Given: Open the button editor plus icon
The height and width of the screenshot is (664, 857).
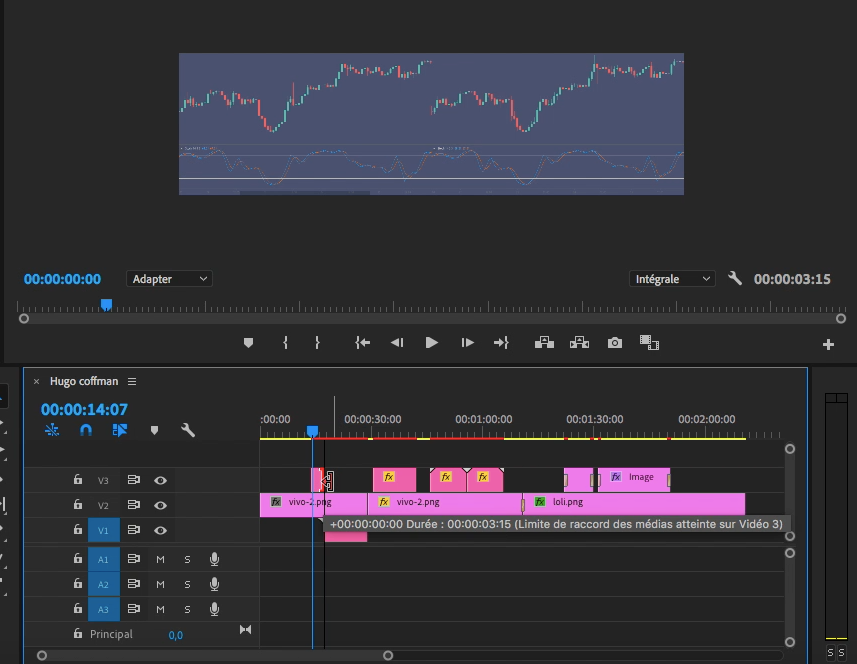Looking at the screenshot, I should click(828, 345).
